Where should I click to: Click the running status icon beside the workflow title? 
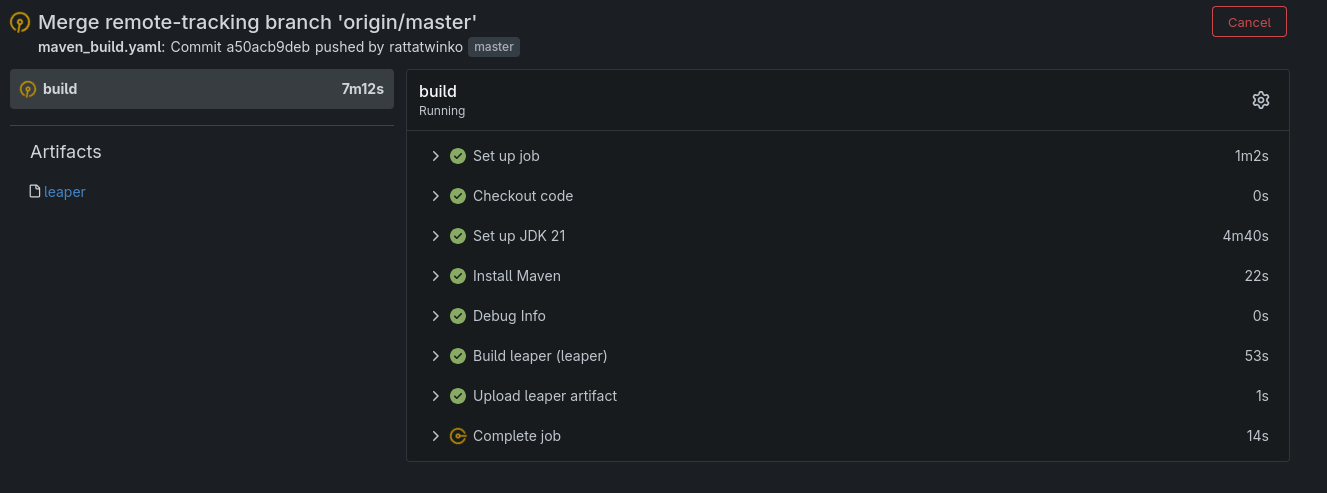(x=20, y=22)
